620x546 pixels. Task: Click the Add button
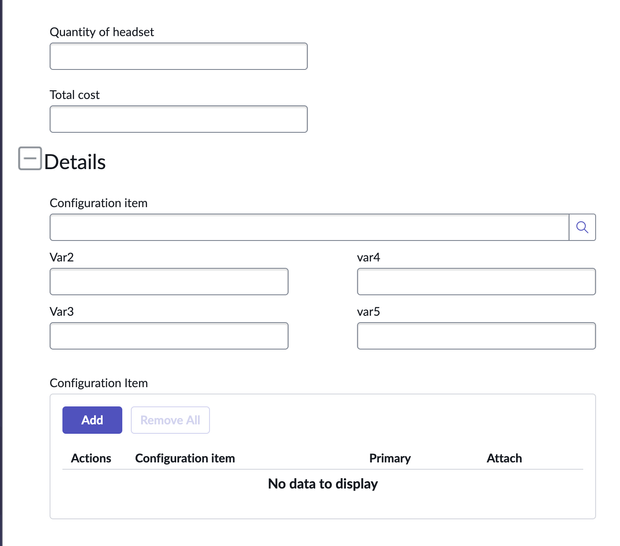click(x=92, y=420)
